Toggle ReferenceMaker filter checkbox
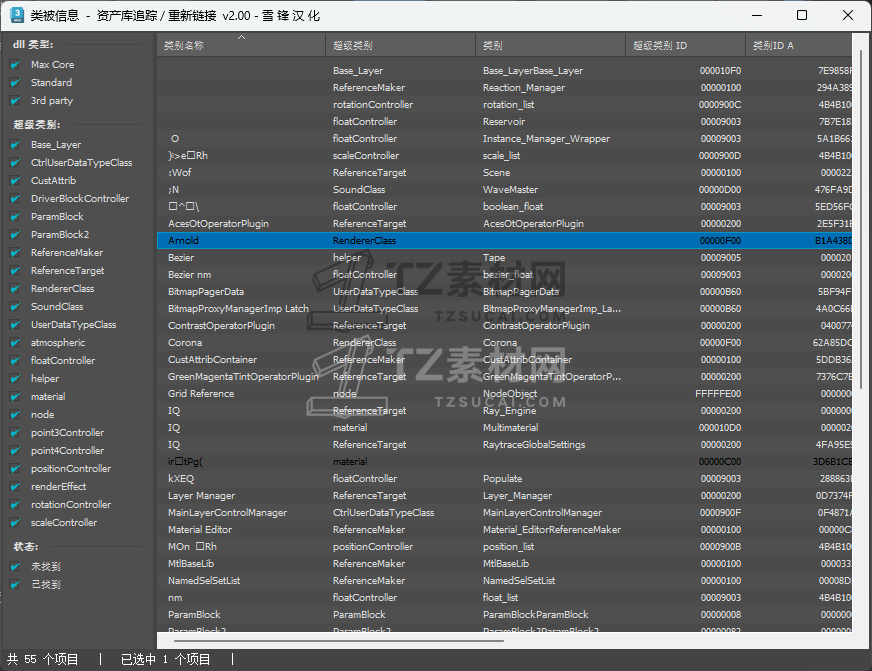The height and width of the screenshot is (671, 872). coord(16,253)
